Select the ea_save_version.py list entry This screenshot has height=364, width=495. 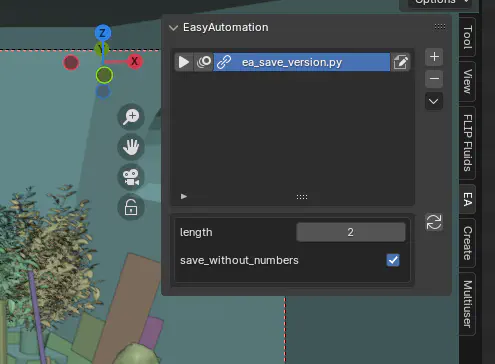(302, 62)
